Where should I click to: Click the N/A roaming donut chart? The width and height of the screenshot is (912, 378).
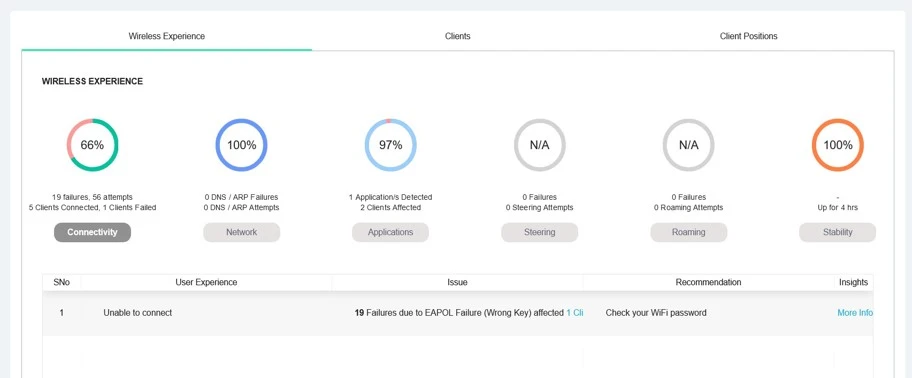coord(689,145)
